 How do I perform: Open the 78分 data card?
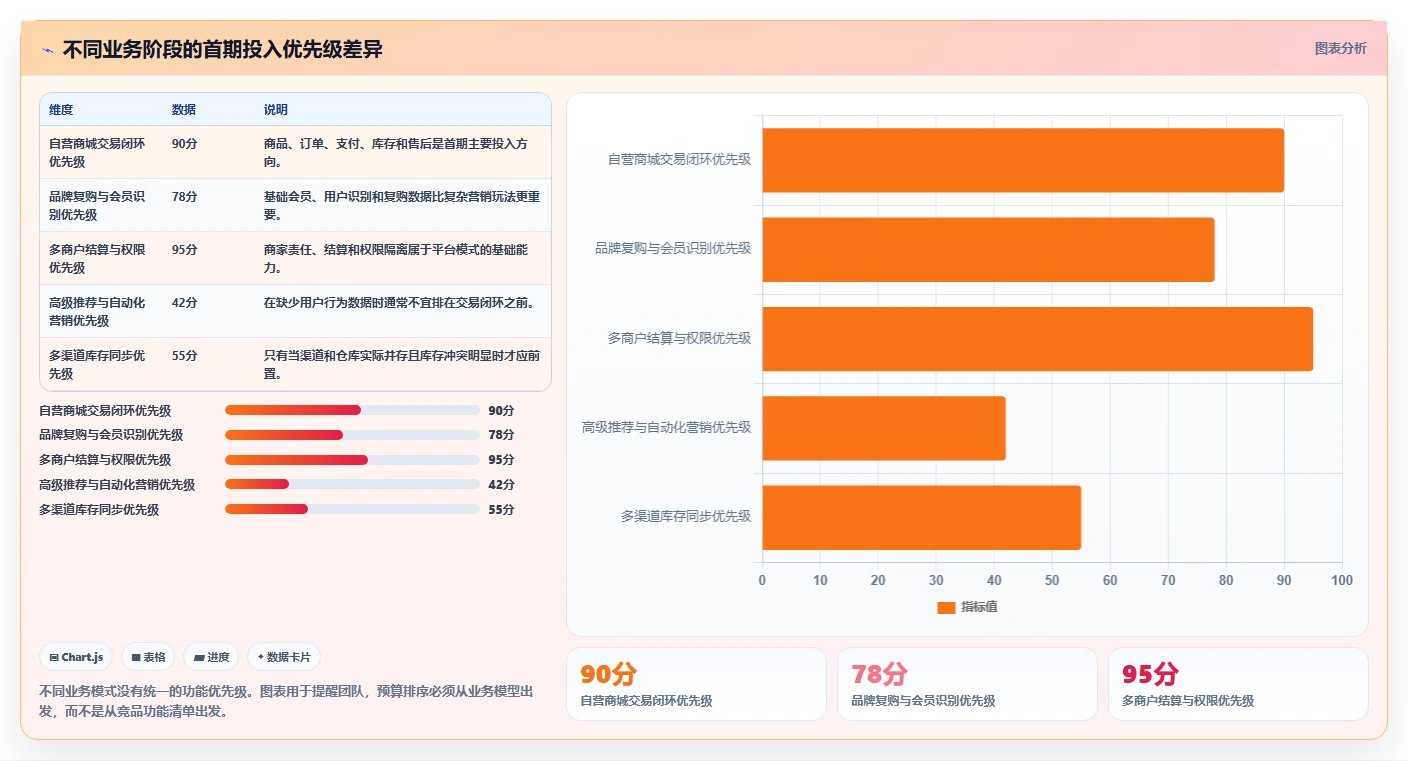[967, 684]
